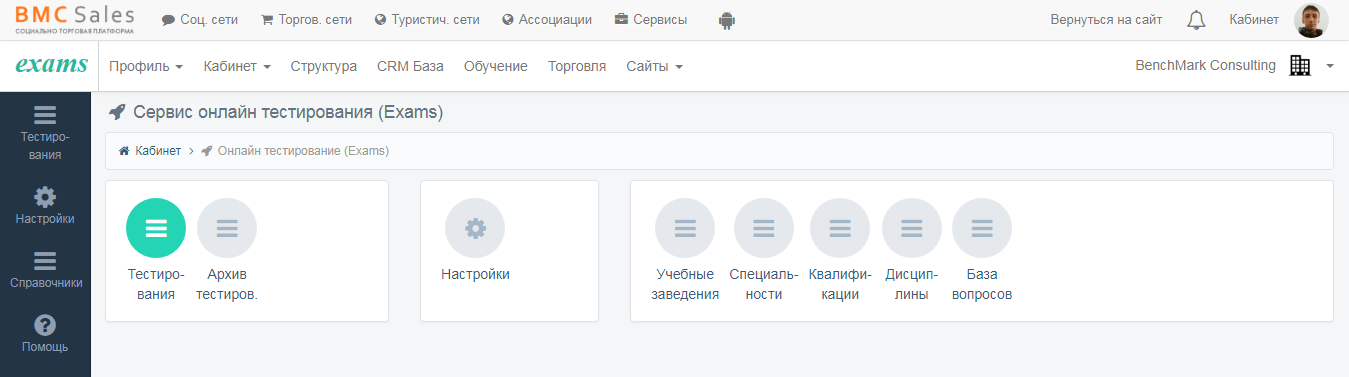Screen dimensions: 1349x377
Task: Click the Android robot icon in the top bar
Action: pyautogui.click(x=727, y=20)
